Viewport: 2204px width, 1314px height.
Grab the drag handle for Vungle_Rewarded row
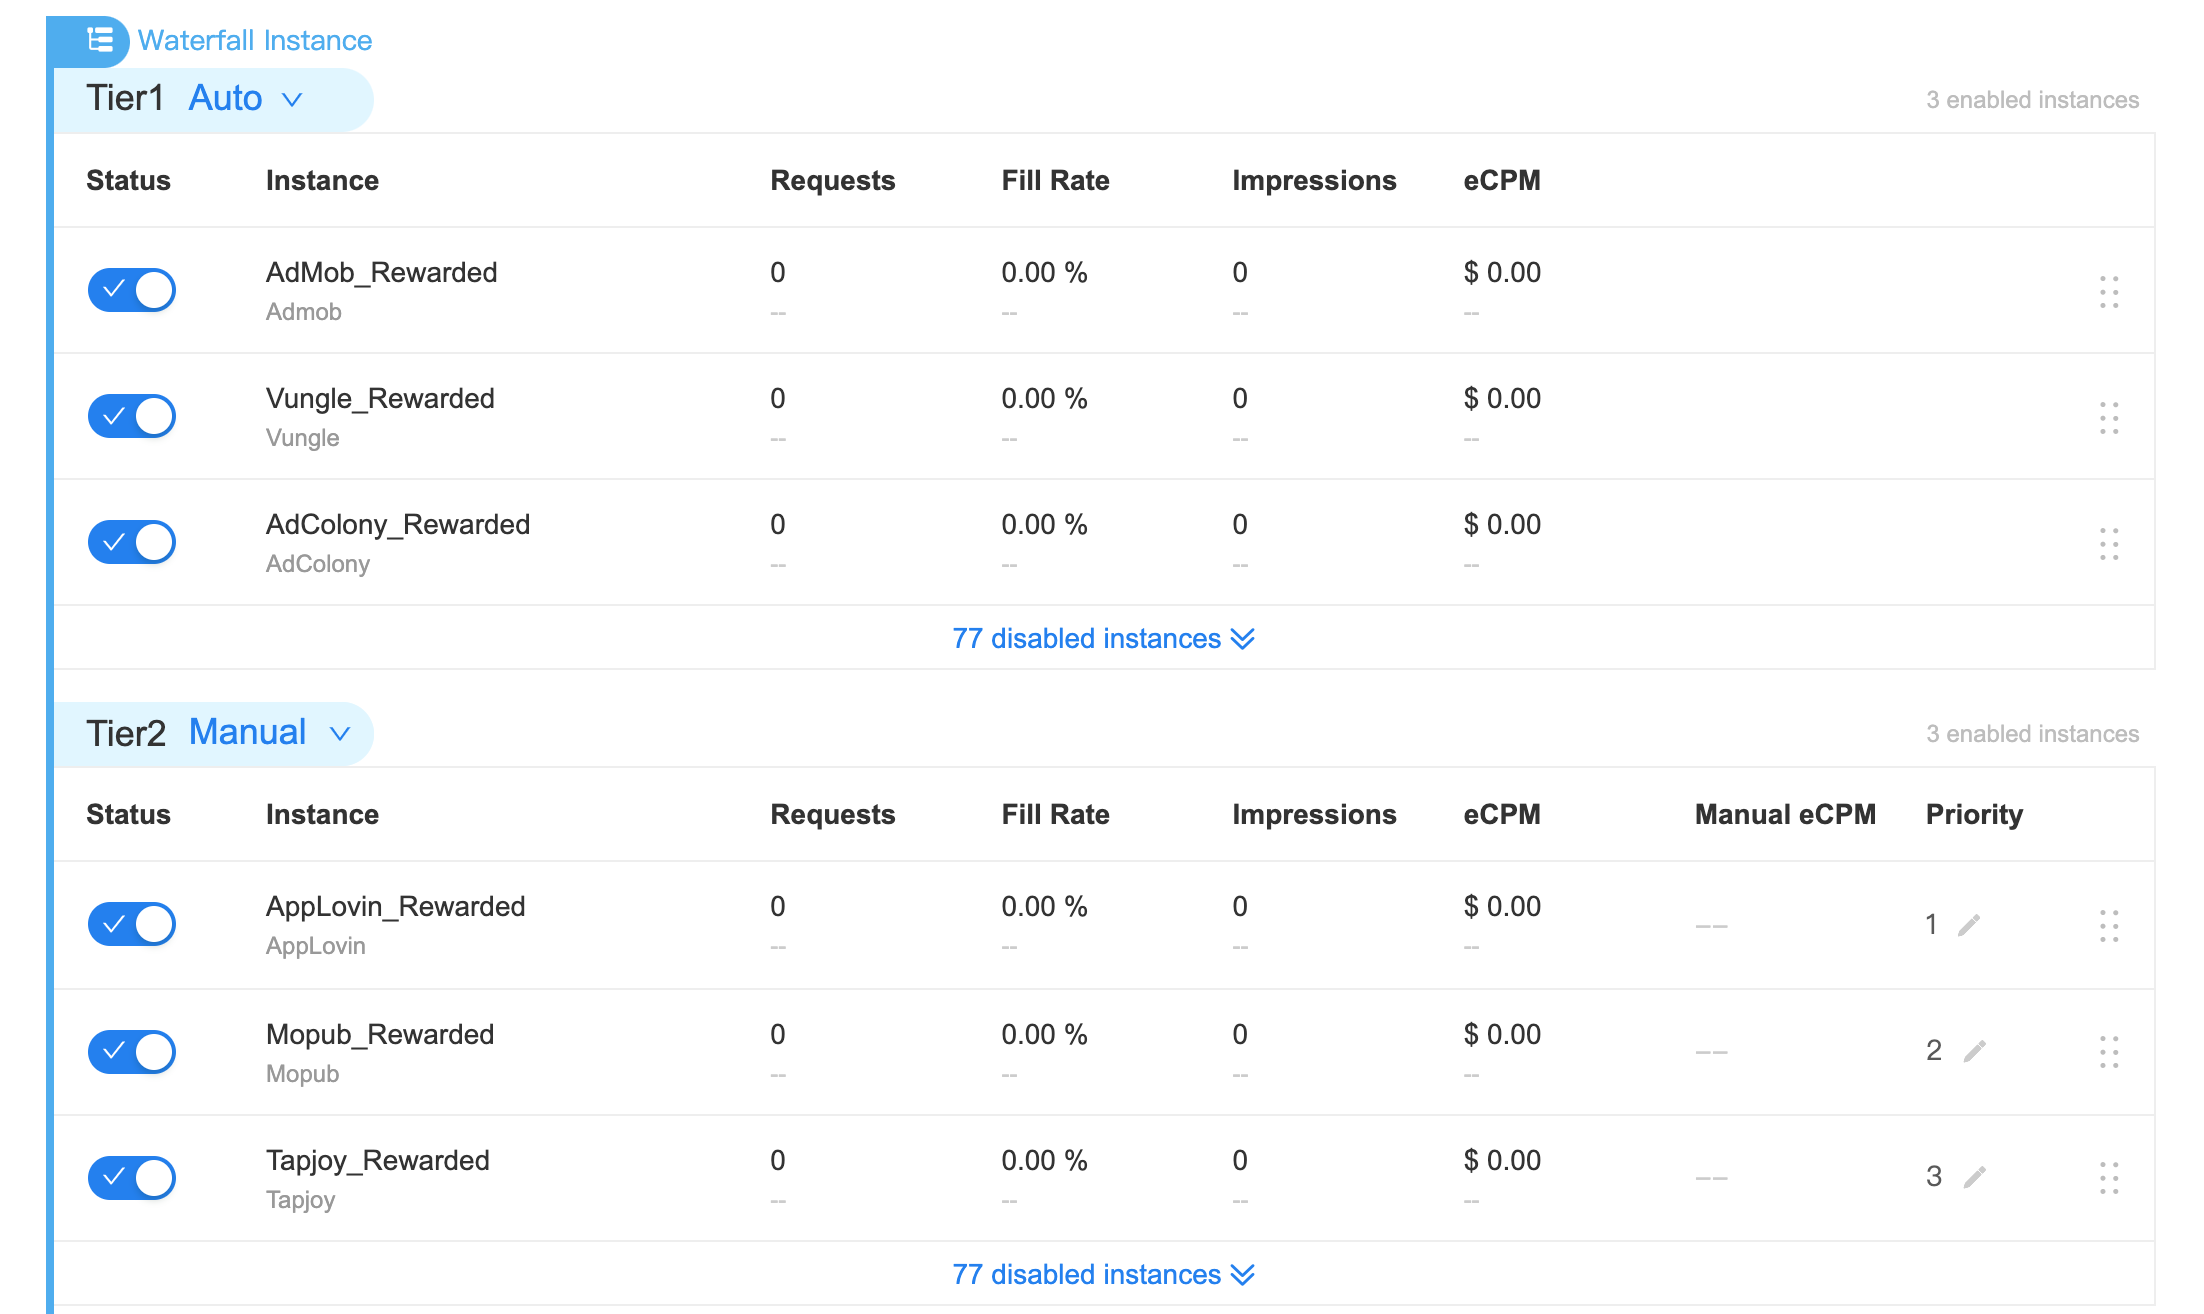point(2109,418)
